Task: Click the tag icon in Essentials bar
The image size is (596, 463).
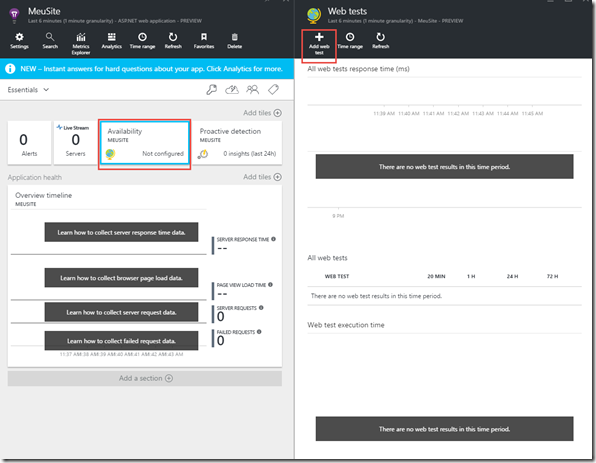Action: [273, 90]
